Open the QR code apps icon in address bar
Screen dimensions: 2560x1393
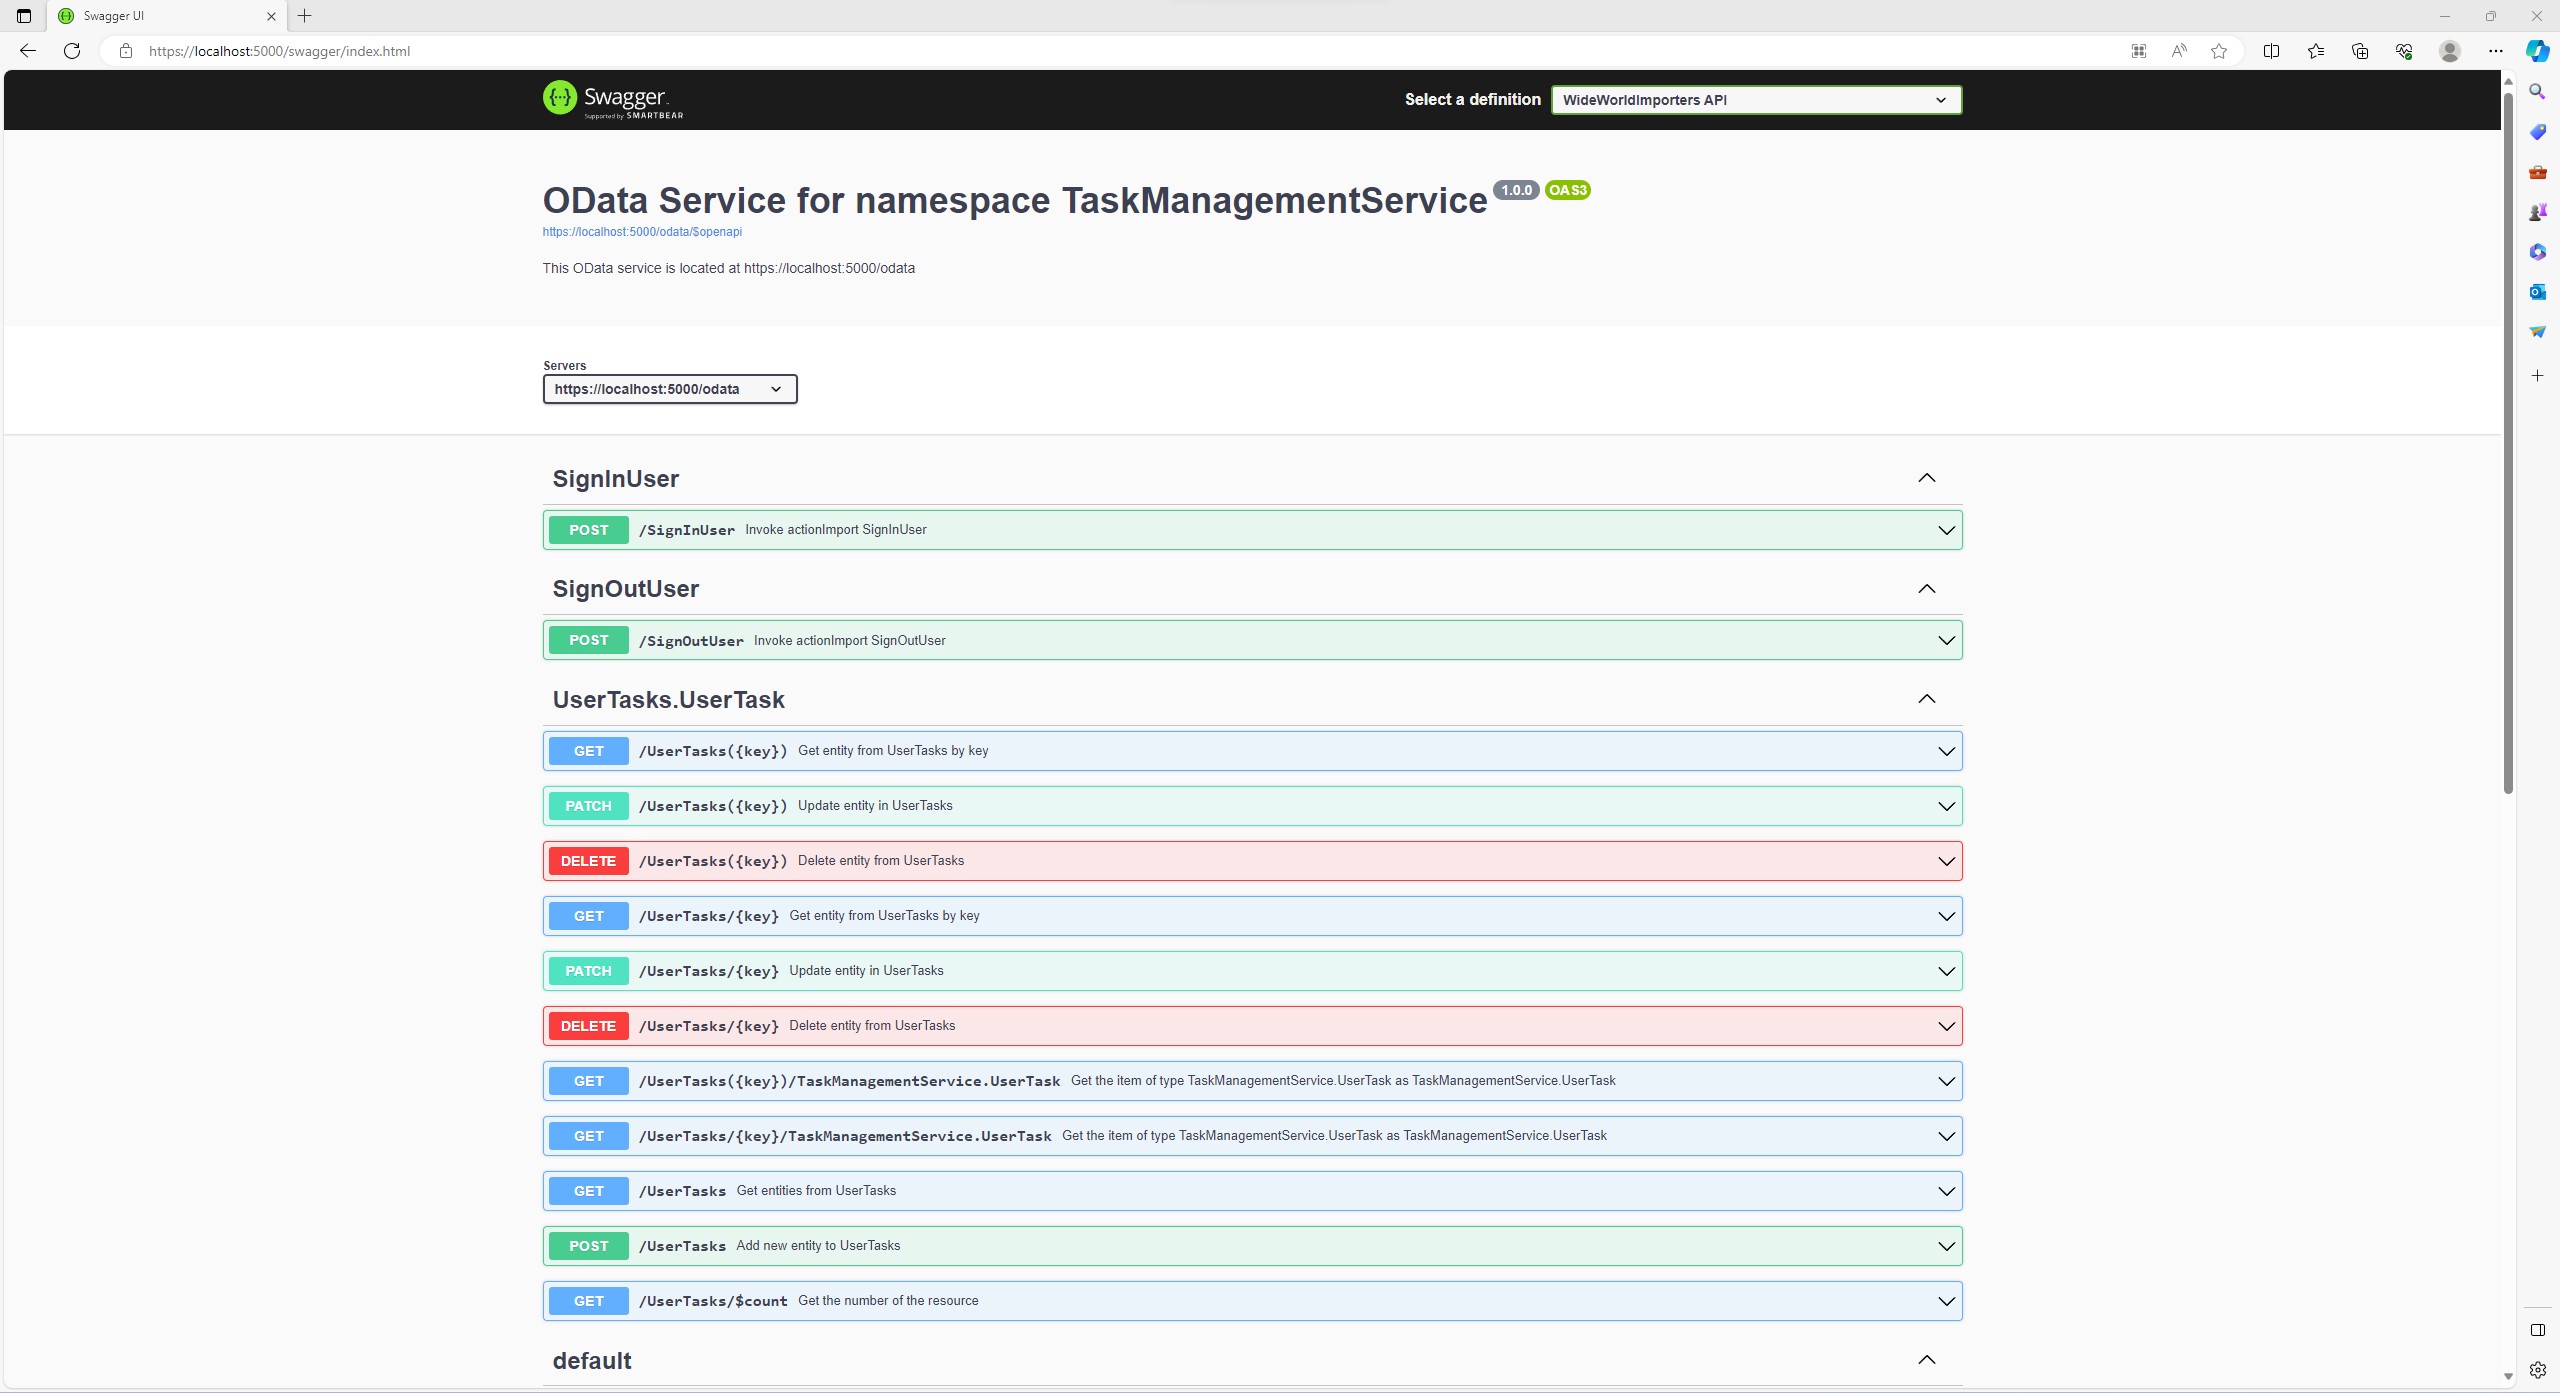(x=2139, y=51)
